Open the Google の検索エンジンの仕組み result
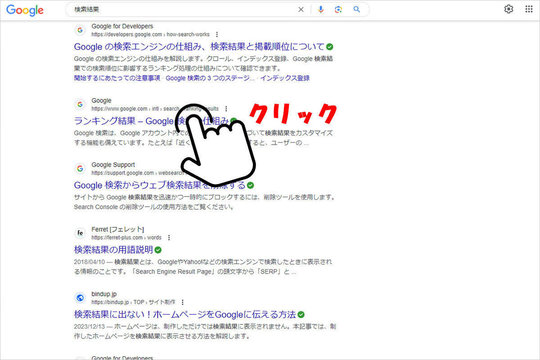 [199, 47]
